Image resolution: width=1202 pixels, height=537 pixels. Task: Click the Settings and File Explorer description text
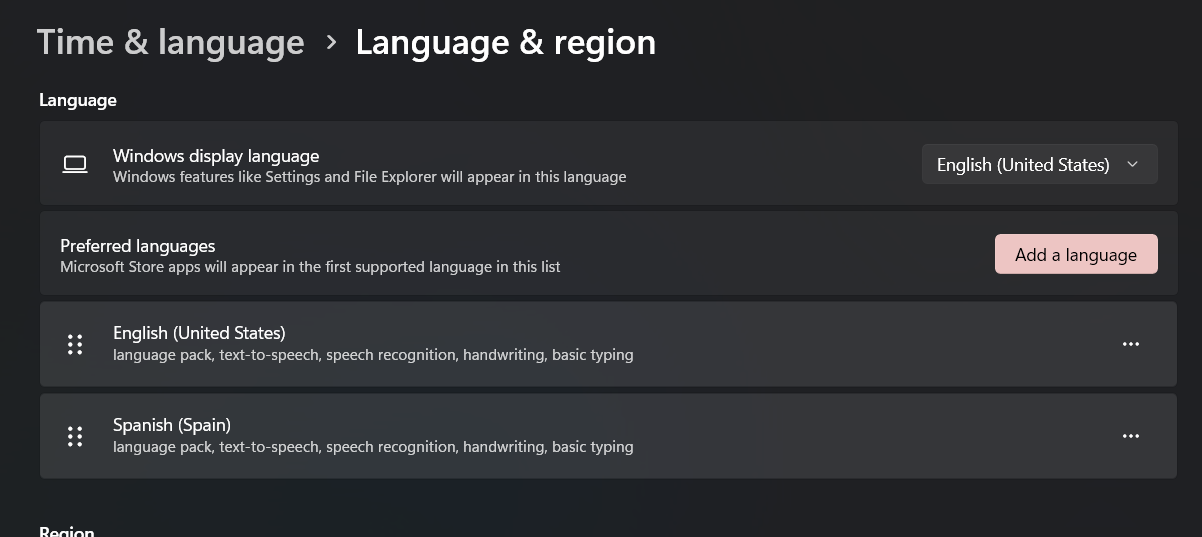369,177
